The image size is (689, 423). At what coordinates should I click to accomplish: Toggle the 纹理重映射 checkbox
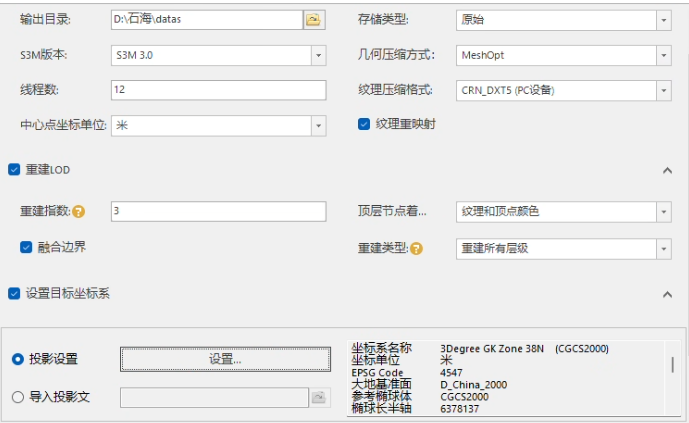coord(365,125)
